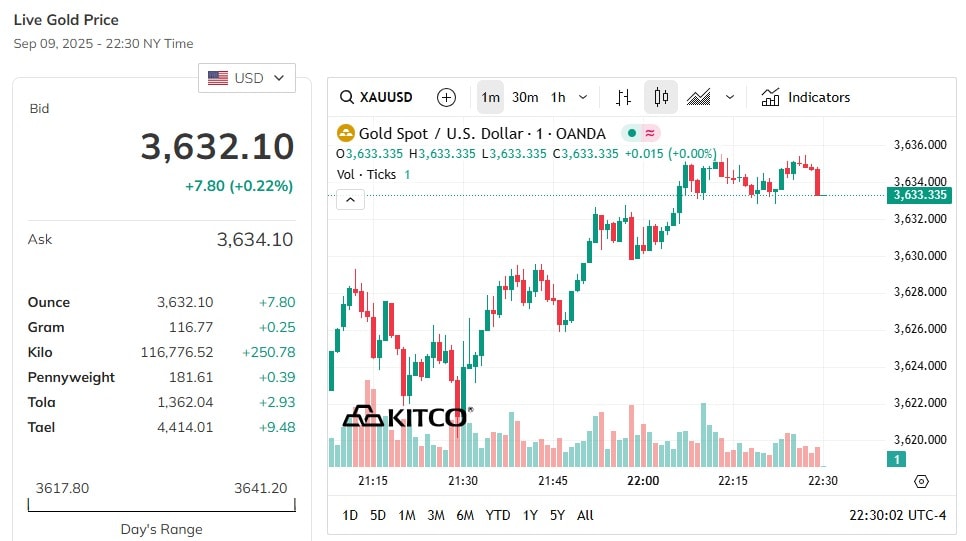Screen dimensions: 966x541
Task: Open the USD currency dropdown
Action: click(x=246, y=78)
